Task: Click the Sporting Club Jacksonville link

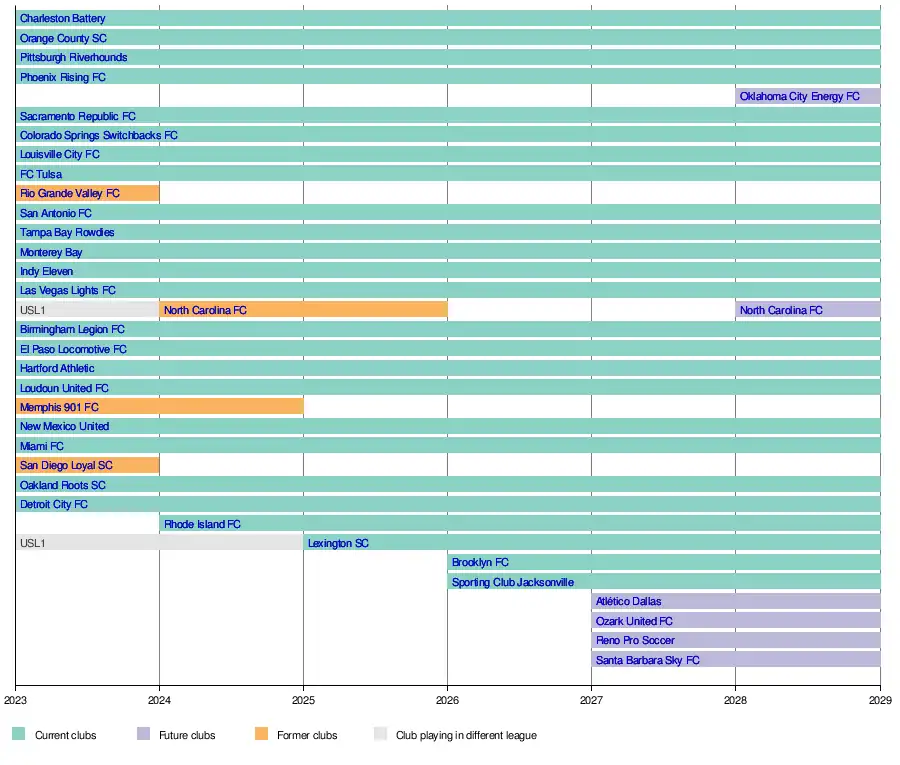Action: pos(513,583)
